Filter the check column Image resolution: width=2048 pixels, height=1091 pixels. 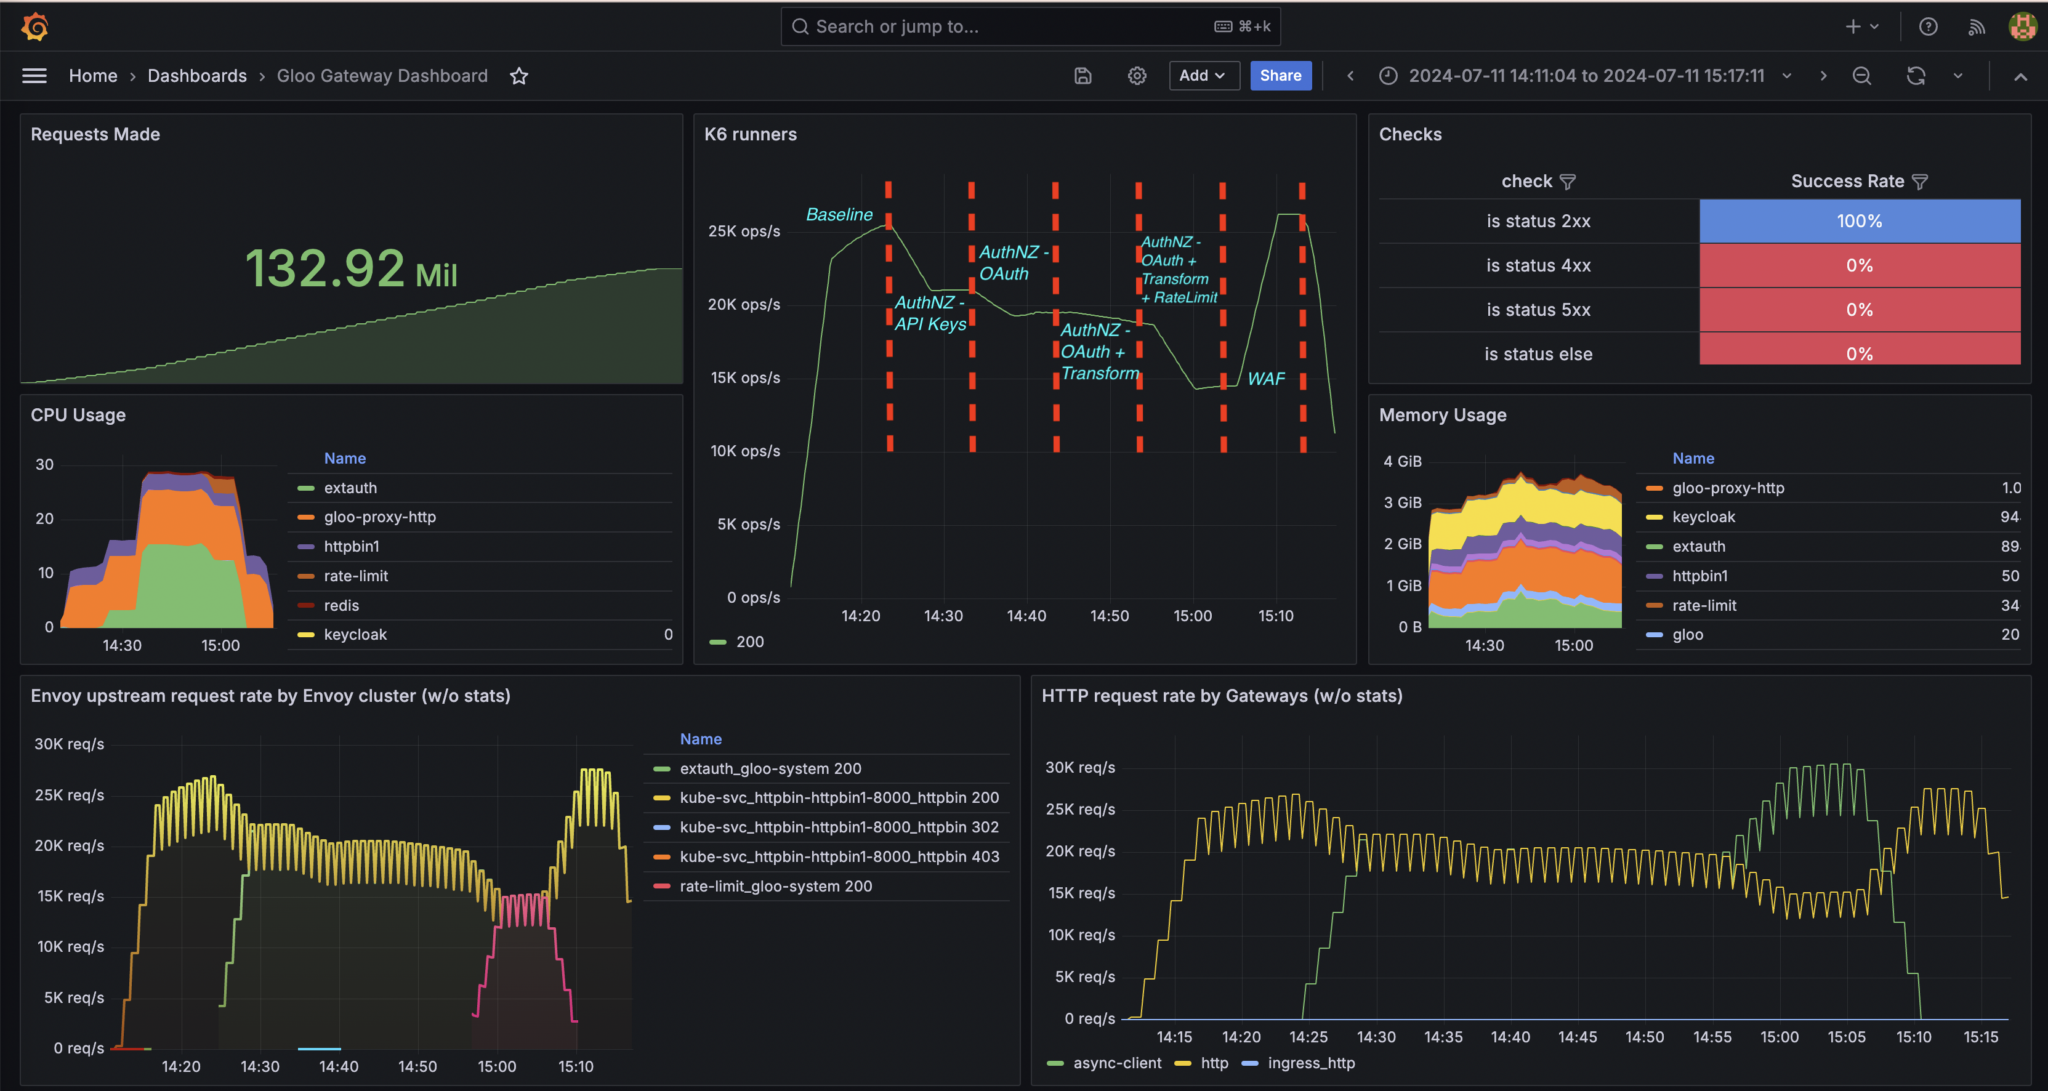[x=1568, y=182]
